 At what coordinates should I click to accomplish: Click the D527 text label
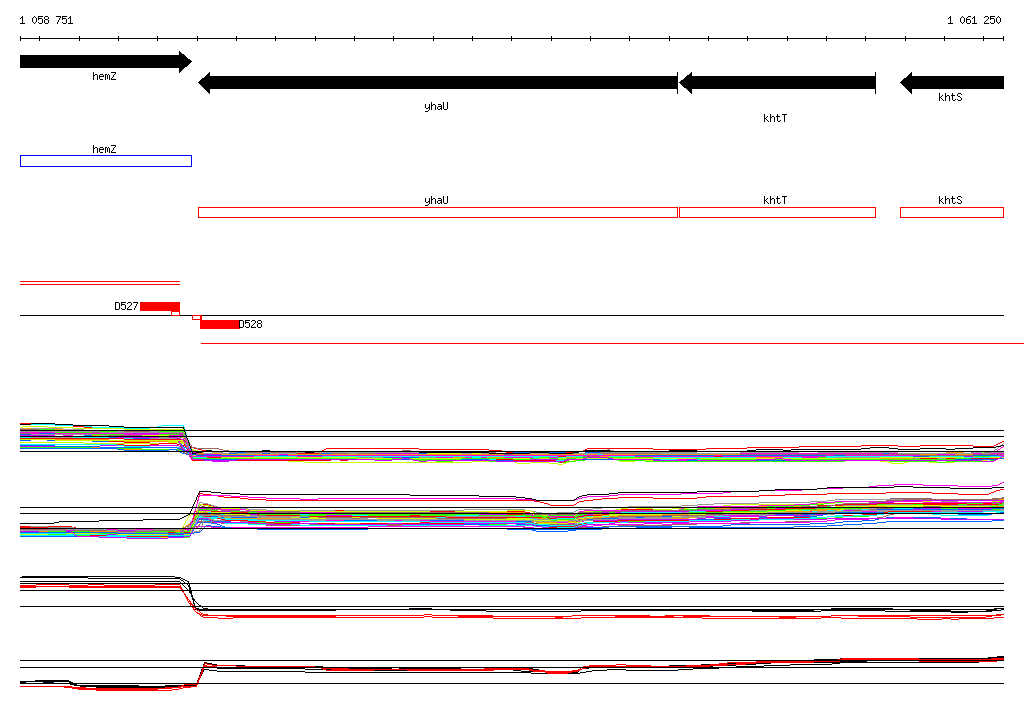coord(126,306)
